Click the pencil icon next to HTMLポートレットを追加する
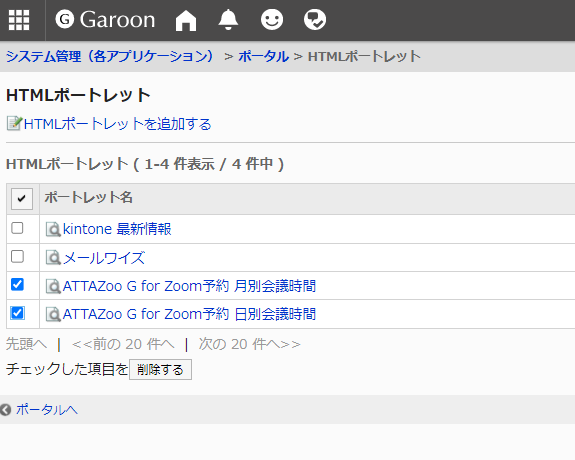Image resolution: width=575 pixels, height=460 pixels. pyautogui.click(x=14, y=124)
